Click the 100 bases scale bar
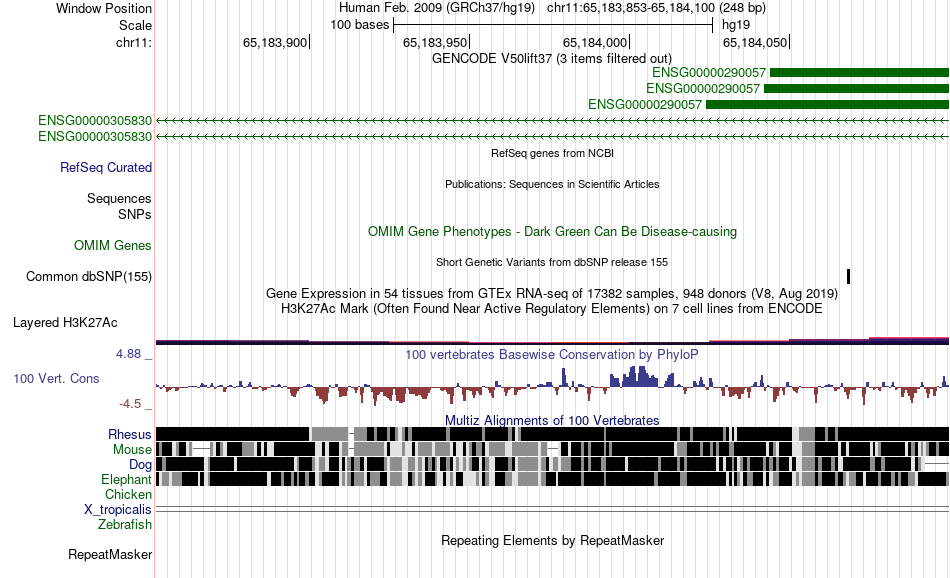950x578 pixels. coord(553,25)
